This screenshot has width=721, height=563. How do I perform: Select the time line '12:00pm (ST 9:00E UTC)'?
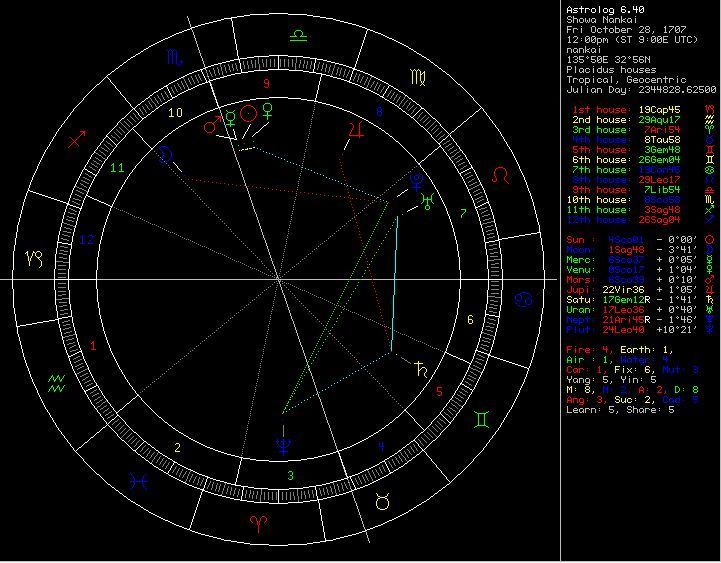[x=632, y=40]
